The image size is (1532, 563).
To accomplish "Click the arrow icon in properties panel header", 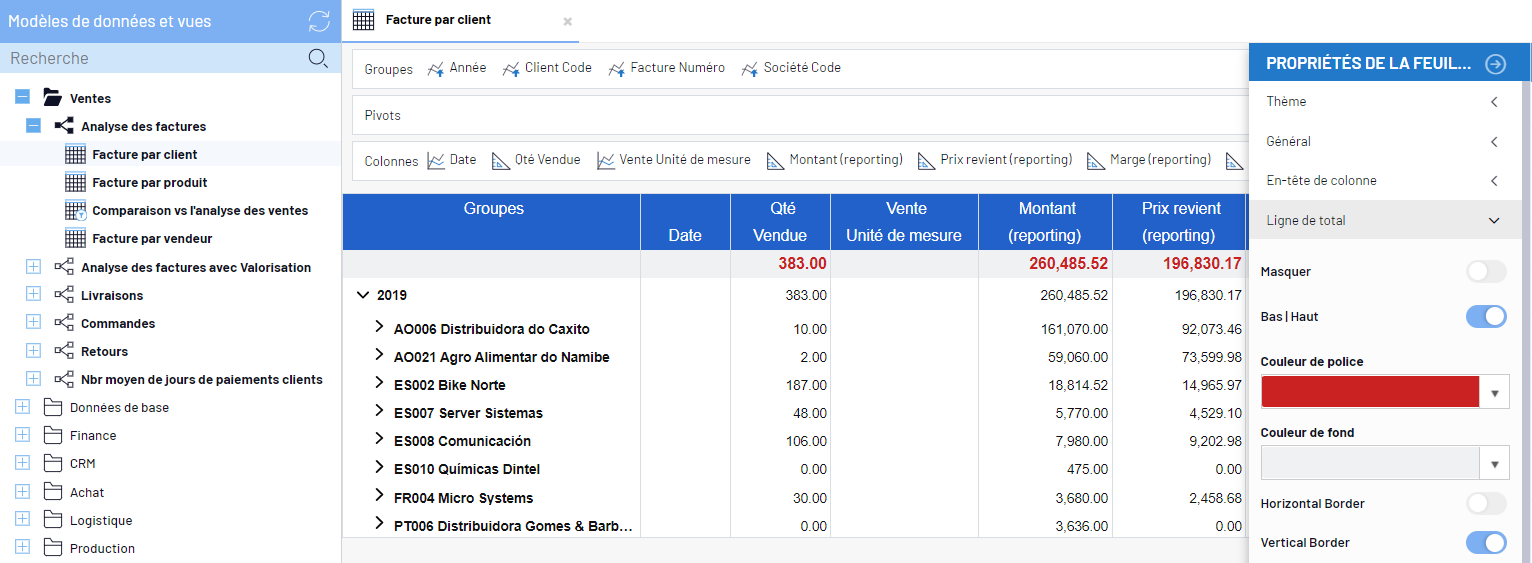I will click(x=1495, y=64).
